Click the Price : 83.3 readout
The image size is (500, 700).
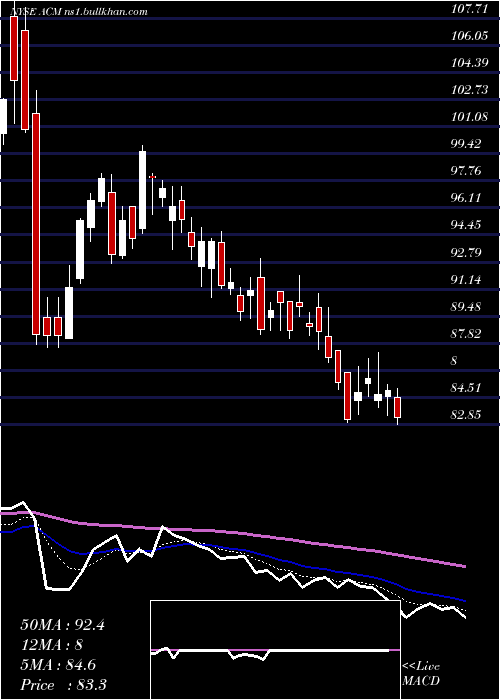pos(63,685)
